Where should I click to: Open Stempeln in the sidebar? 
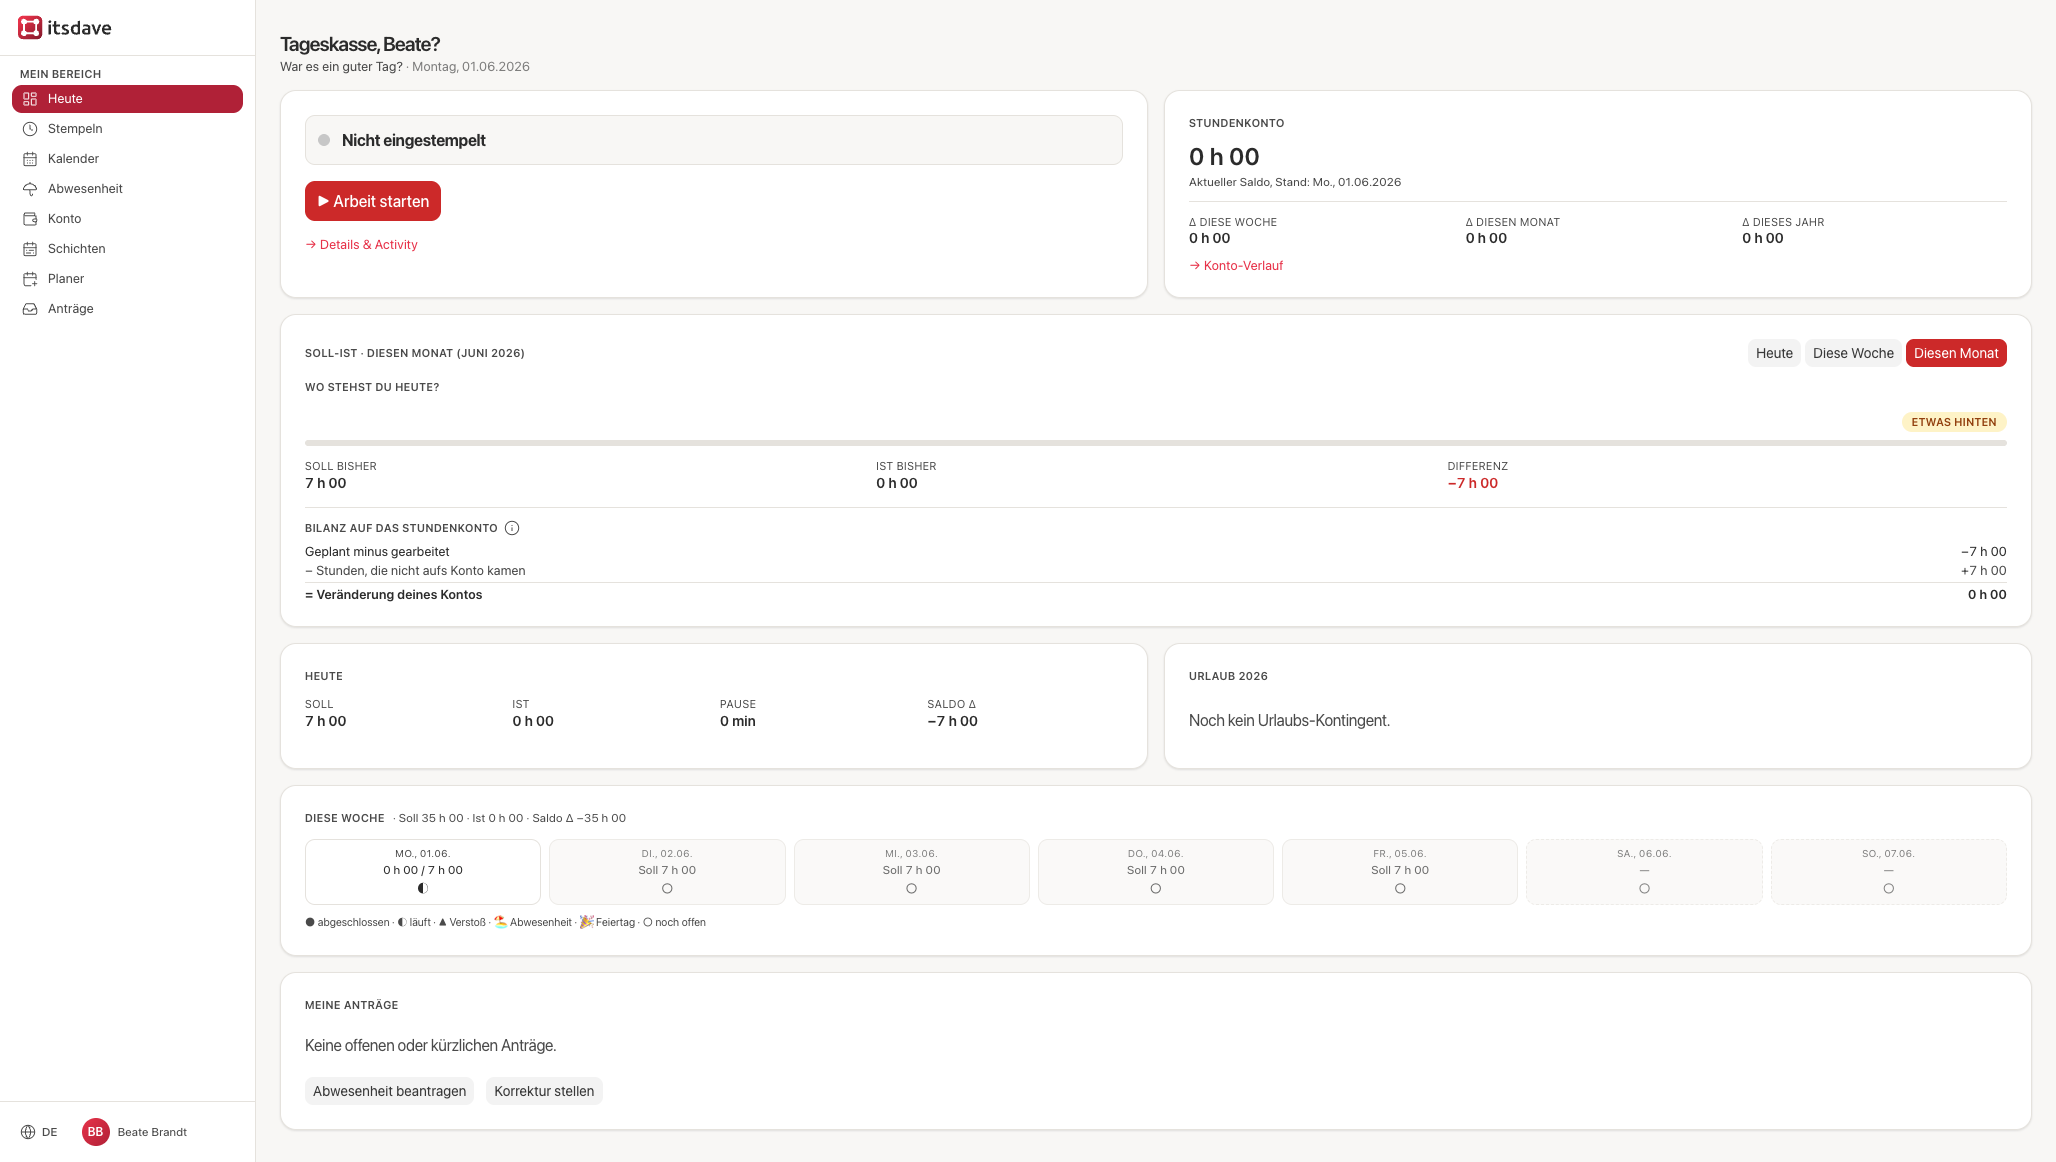[127, 129]
